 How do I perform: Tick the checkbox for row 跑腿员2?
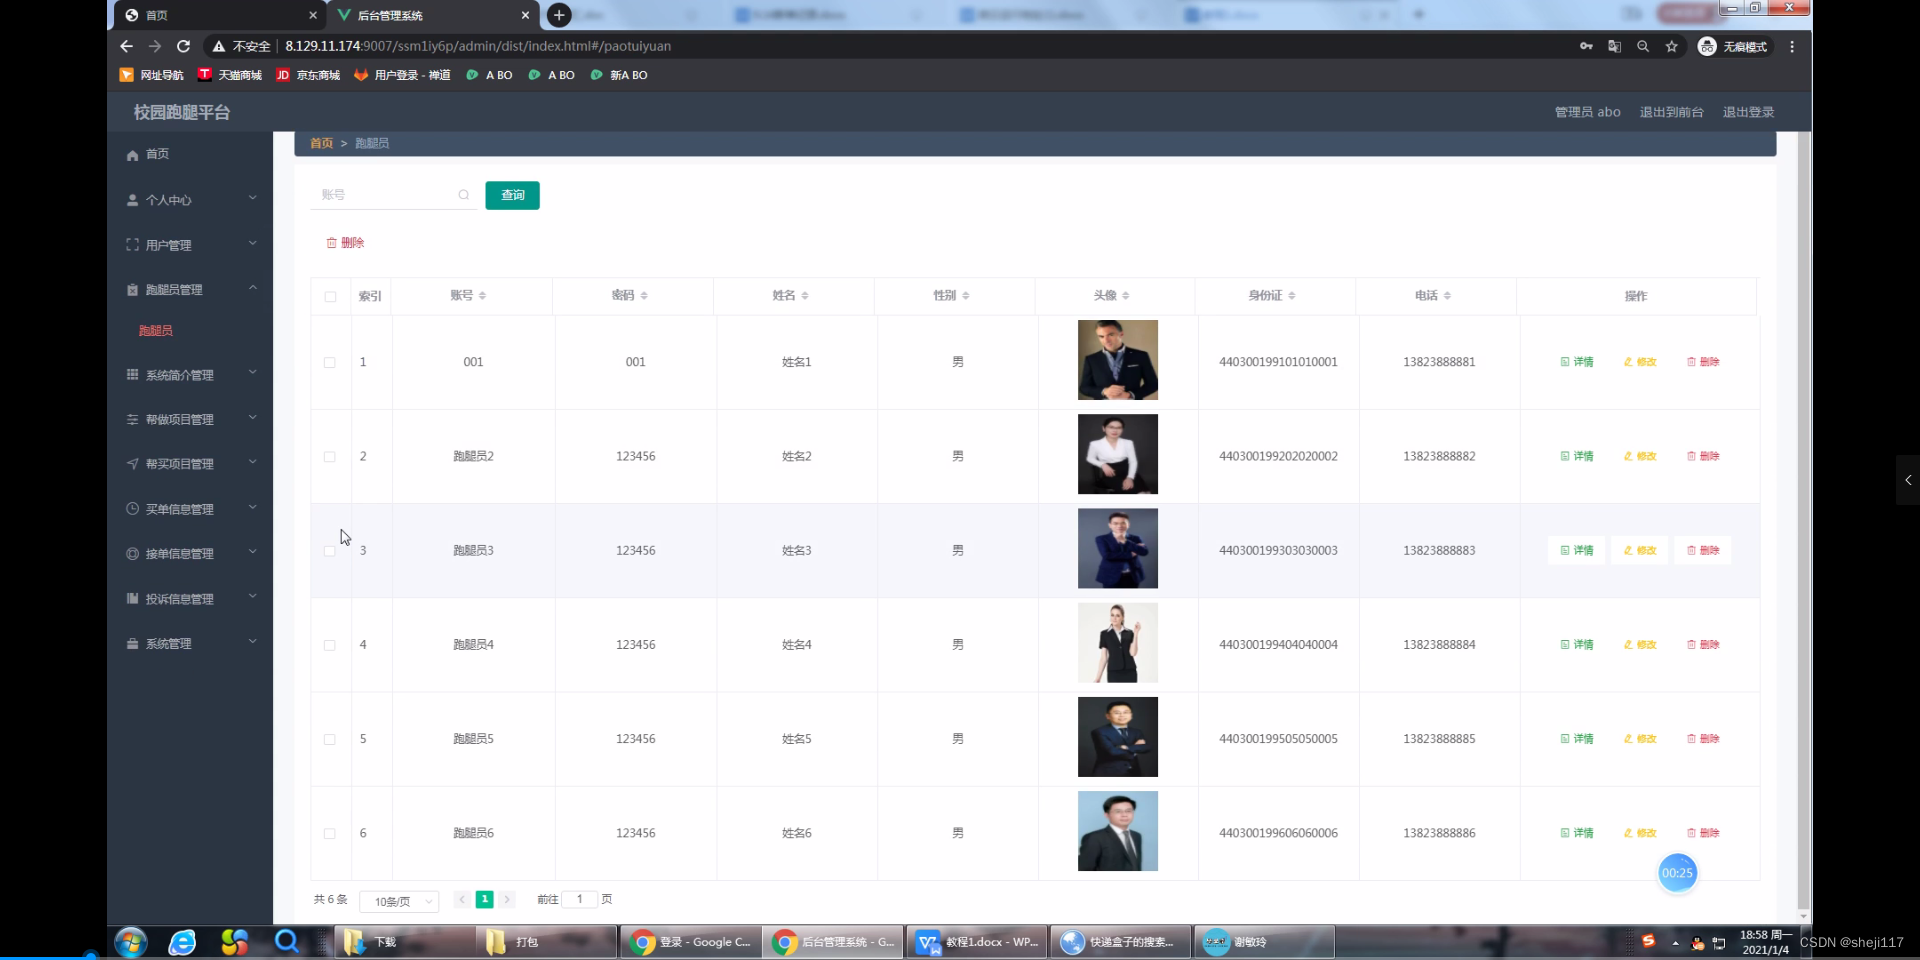(x=330, y=456)
